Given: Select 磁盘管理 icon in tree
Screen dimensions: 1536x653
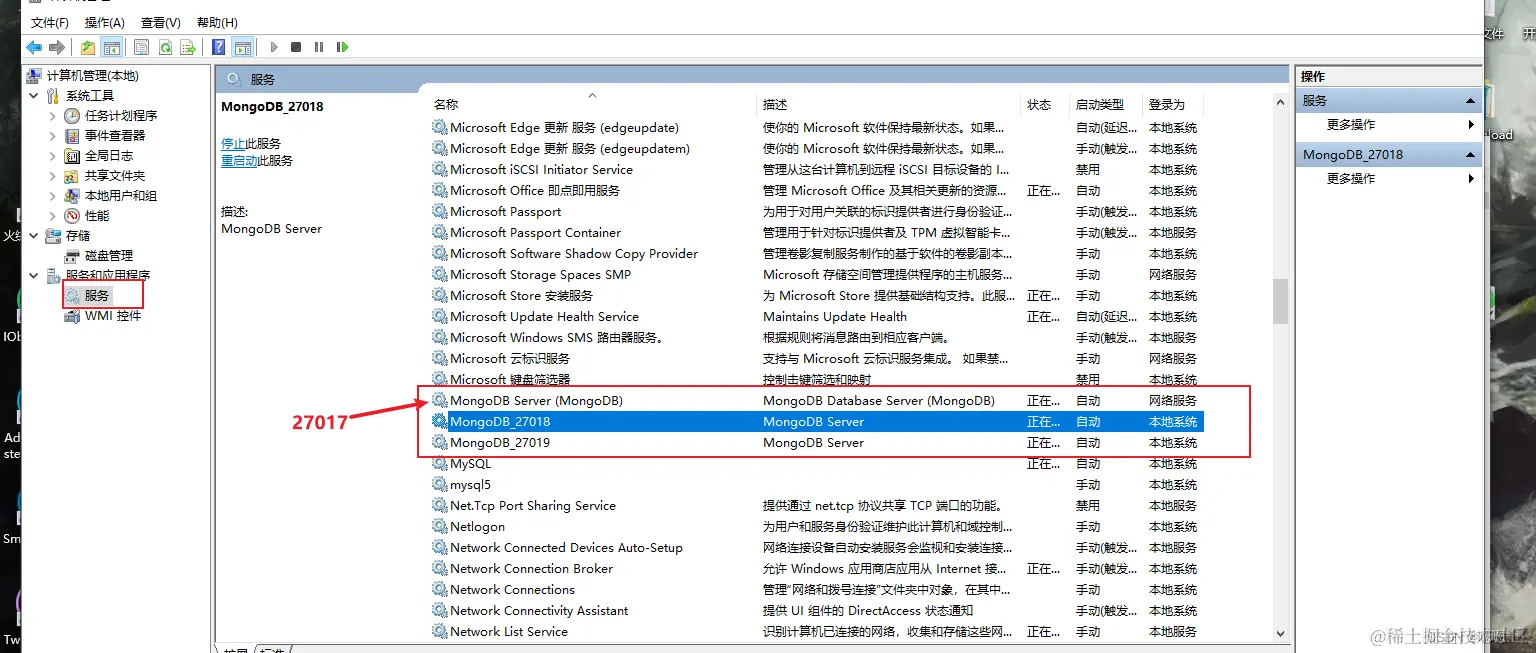Looking at the screenshot, I should pos(72,256).
